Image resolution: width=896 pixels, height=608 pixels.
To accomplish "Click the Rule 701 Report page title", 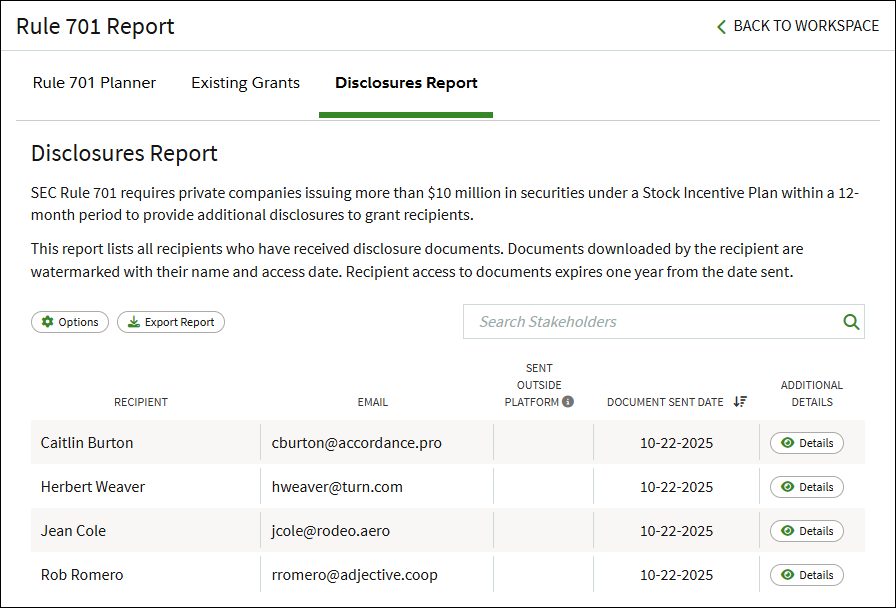I will tap(95, 26).
